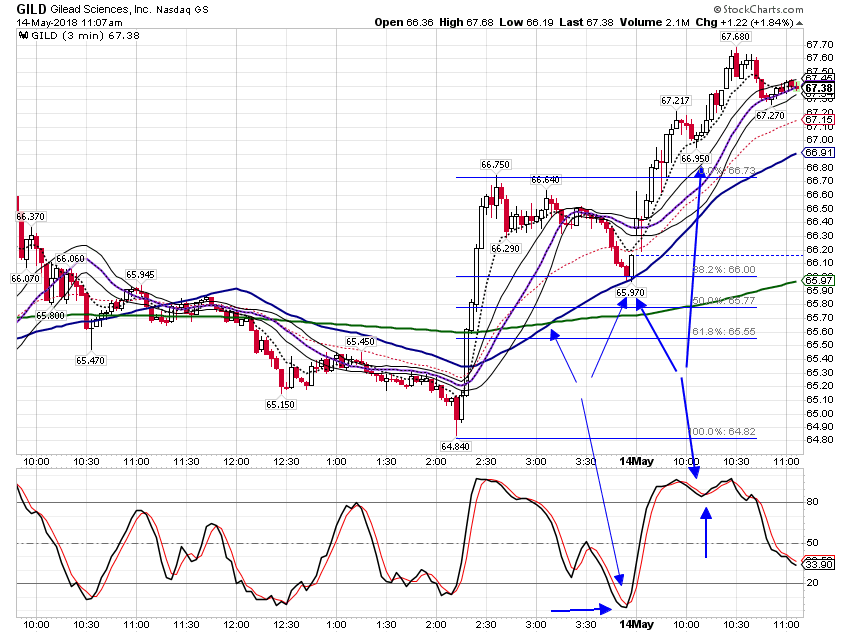Screen dimensions: 850x633
Task: Click the red 67.15 axis price tag
Action: coord(819,120)
